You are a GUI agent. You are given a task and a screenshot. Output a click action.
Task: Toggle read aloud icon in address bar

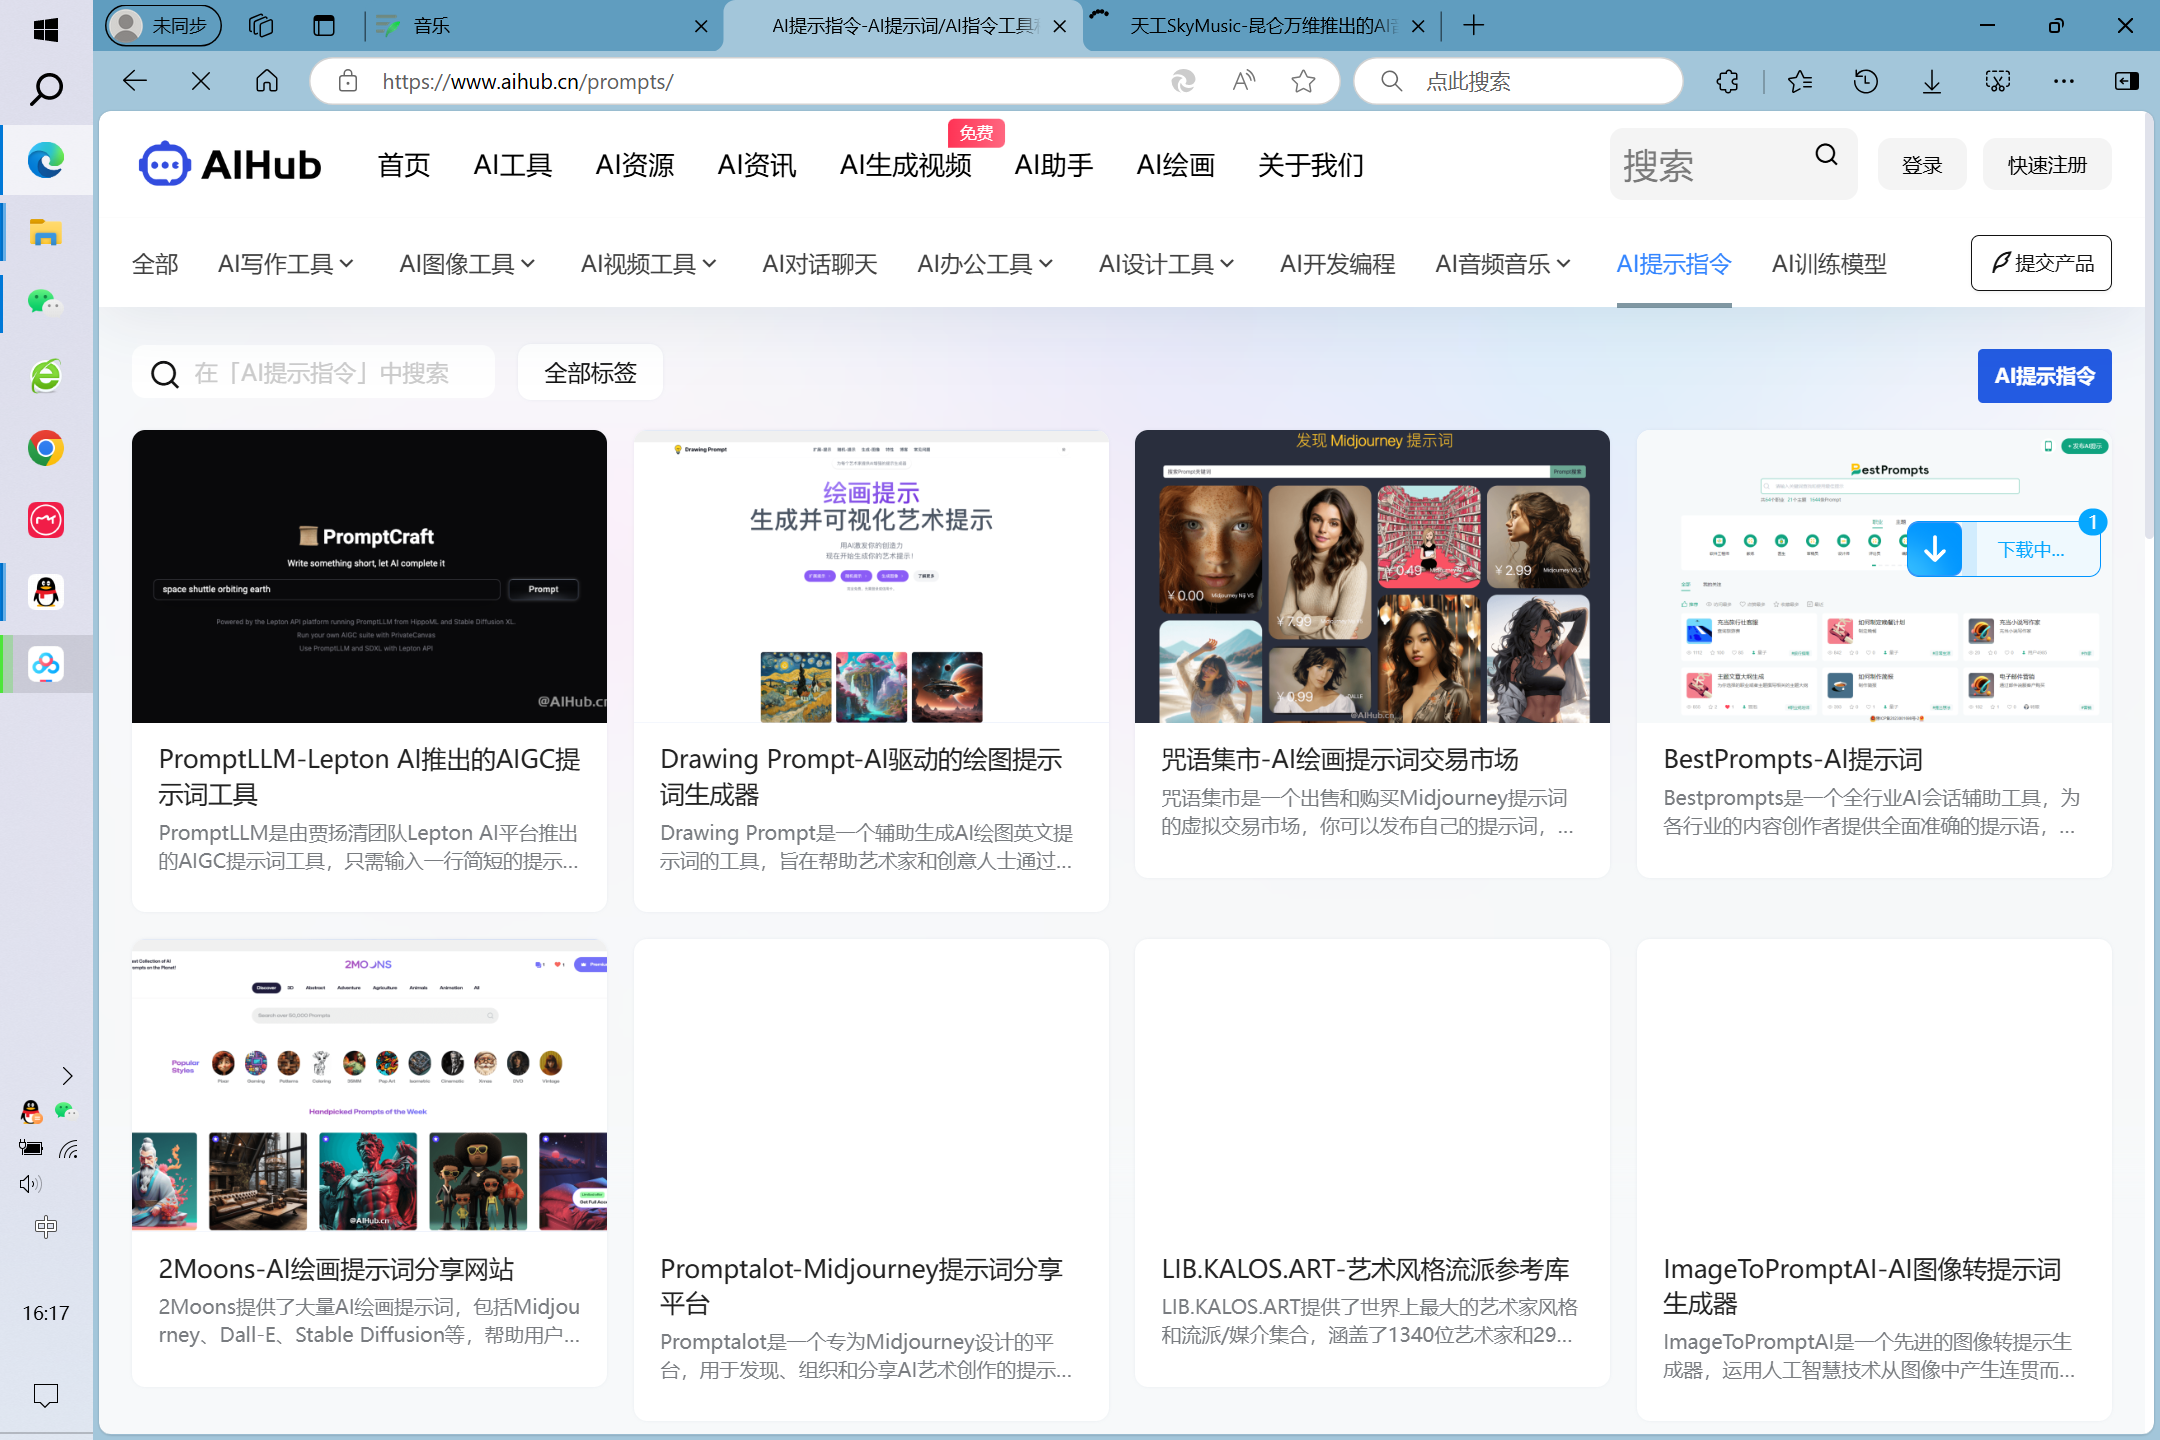(x=1244, y=81)
